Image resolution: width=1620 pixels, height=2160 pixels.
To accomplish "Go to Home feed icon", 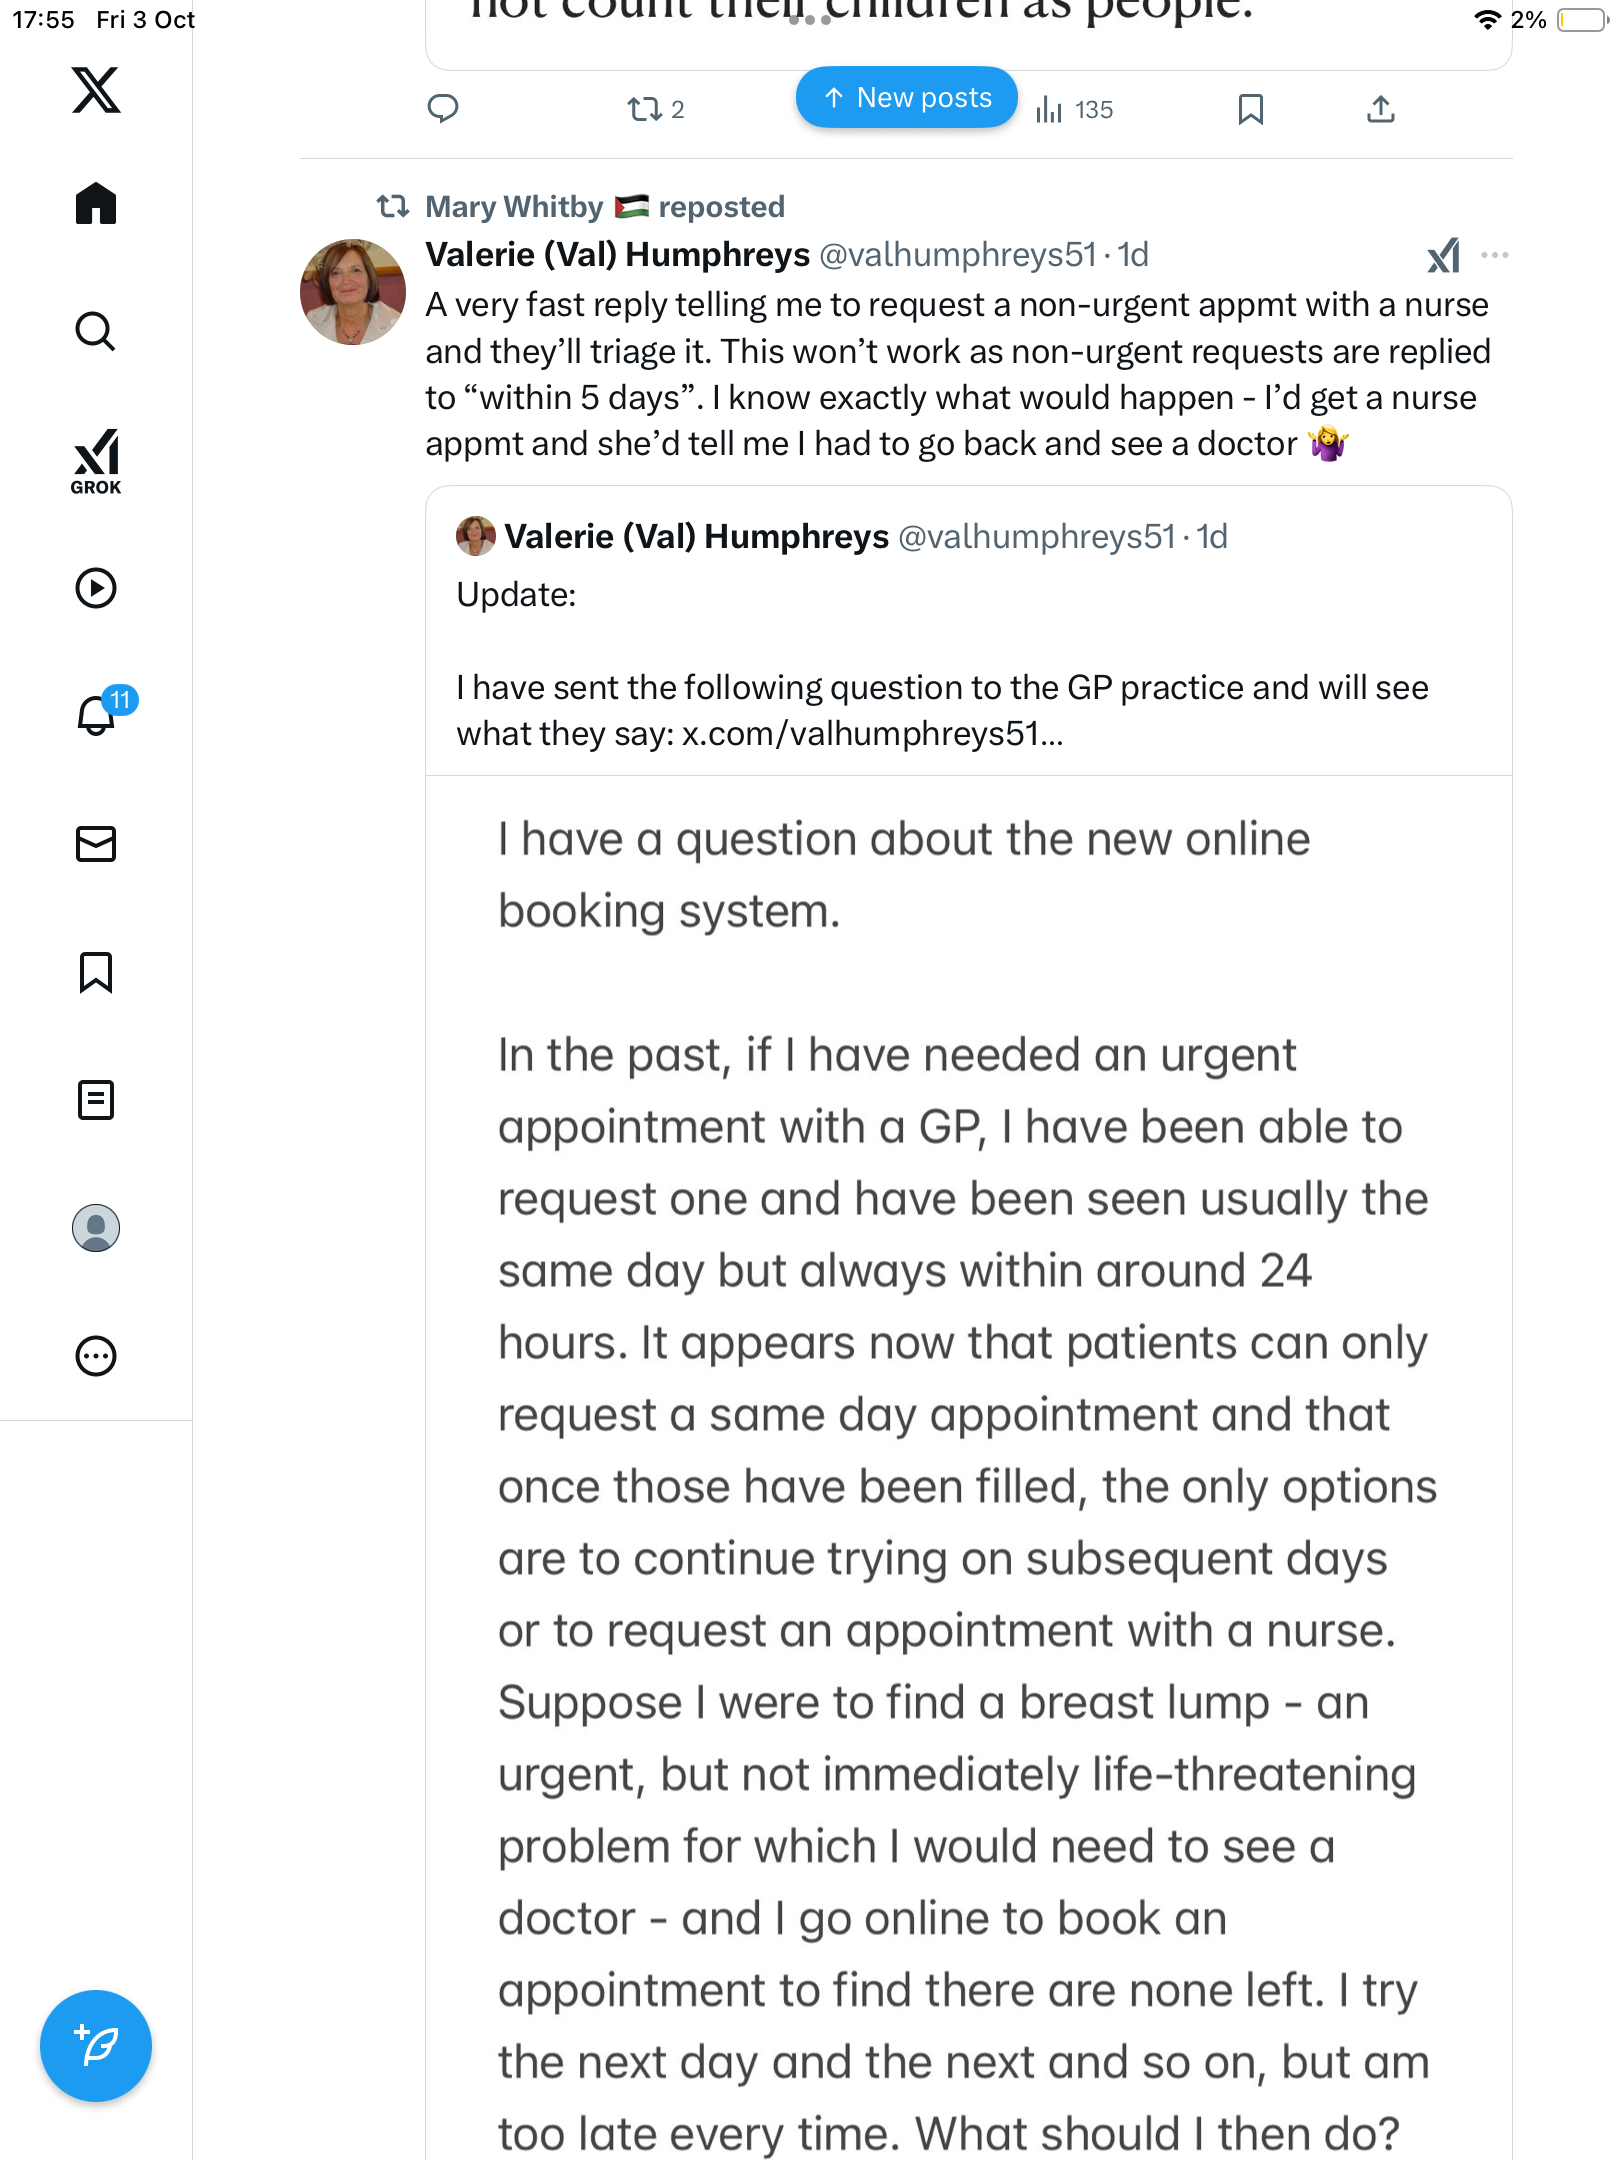I will click(96, 204).
